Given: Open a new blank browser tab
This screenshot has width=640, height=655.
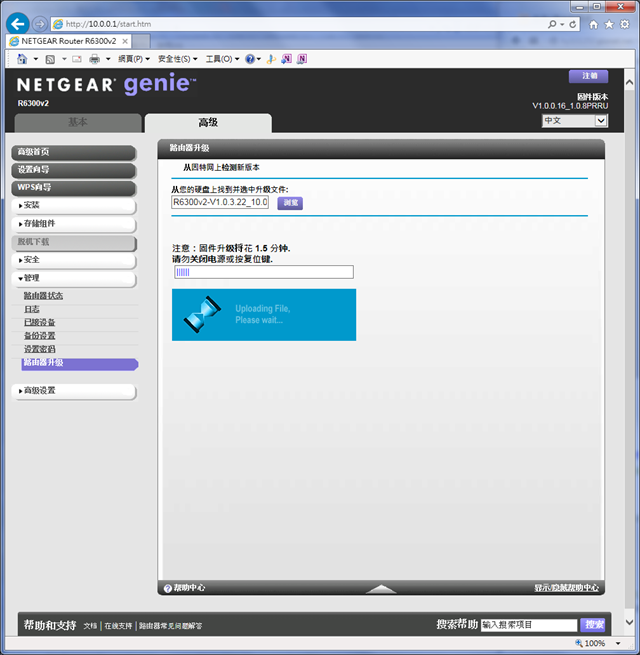Looking at the screenshot, I should [x=141, y=41].
